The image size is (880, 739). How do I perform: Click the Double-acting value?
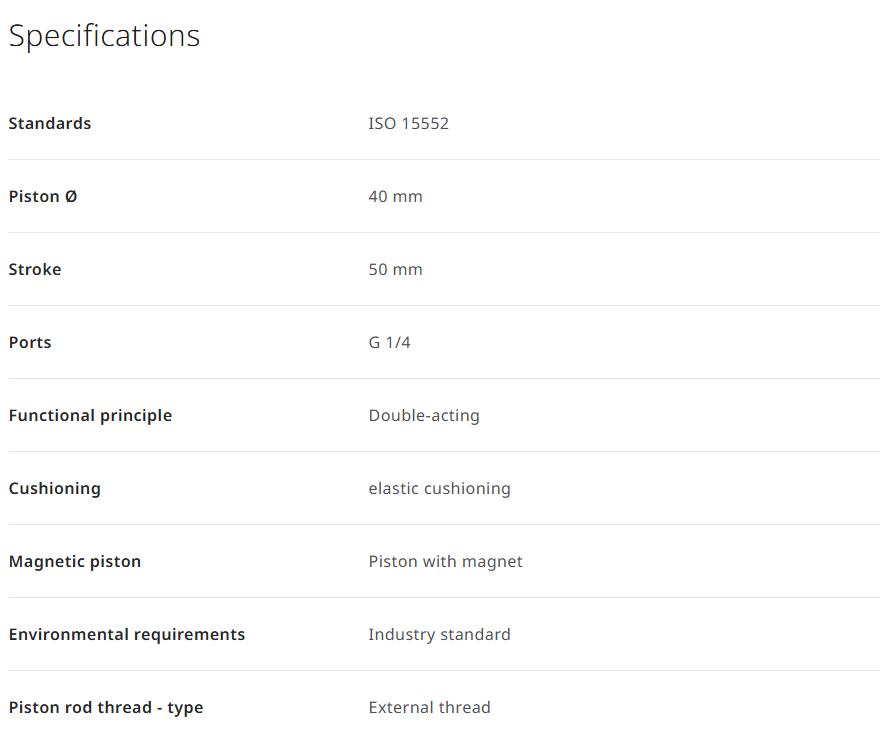click(424, 416)
